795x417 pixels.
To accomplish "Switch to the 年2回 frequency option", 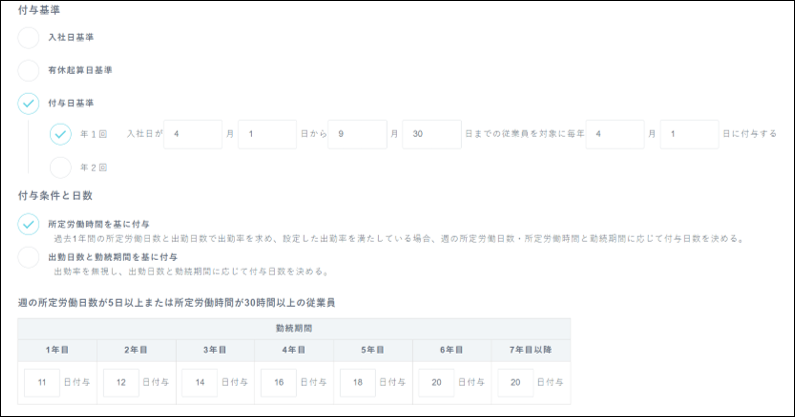I will 61,167.
